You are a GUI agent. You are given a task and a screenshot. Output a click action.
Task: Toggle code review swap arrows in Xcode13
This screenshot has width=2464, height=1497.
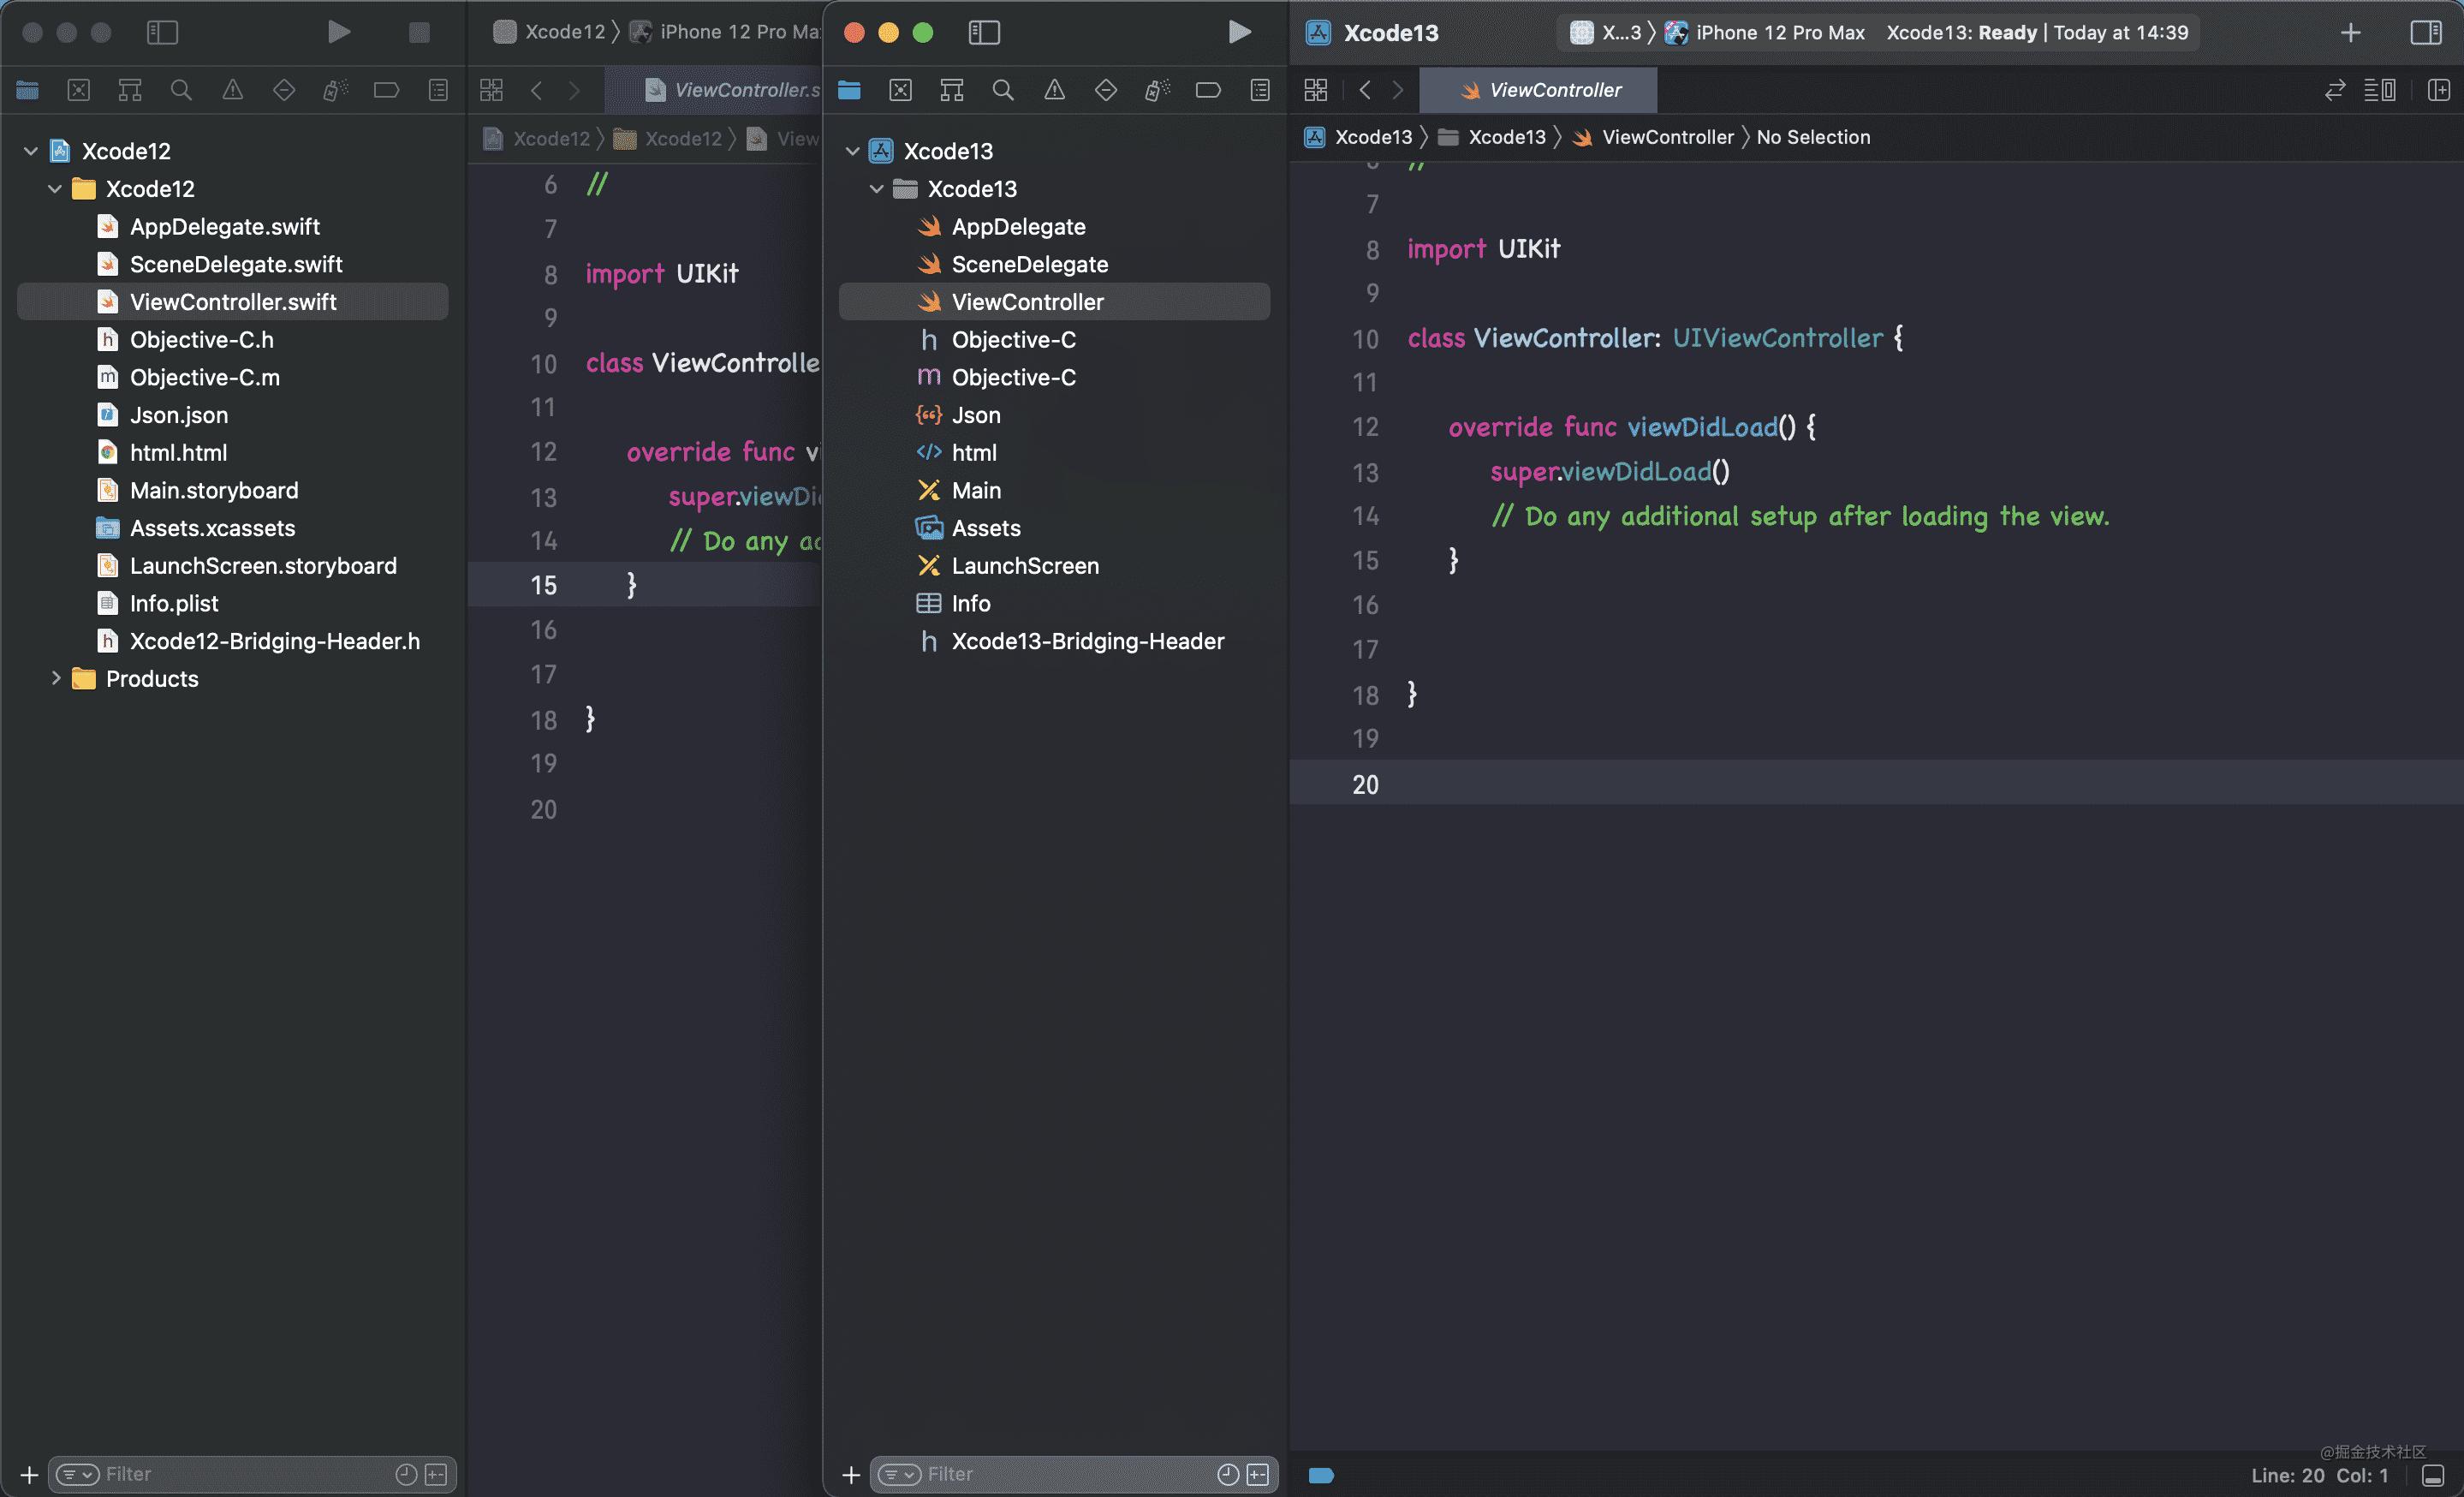tap(2335, 90)
